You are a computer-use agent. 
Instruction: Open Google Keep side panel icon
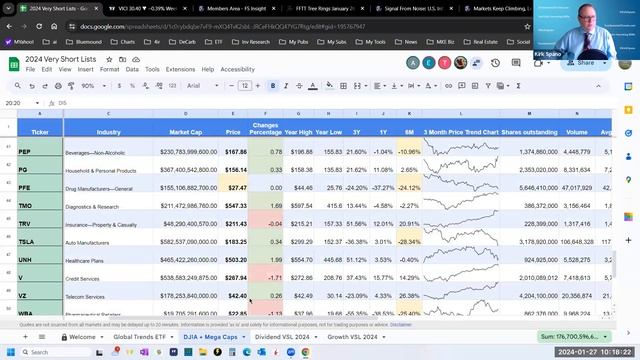[629, 110]
